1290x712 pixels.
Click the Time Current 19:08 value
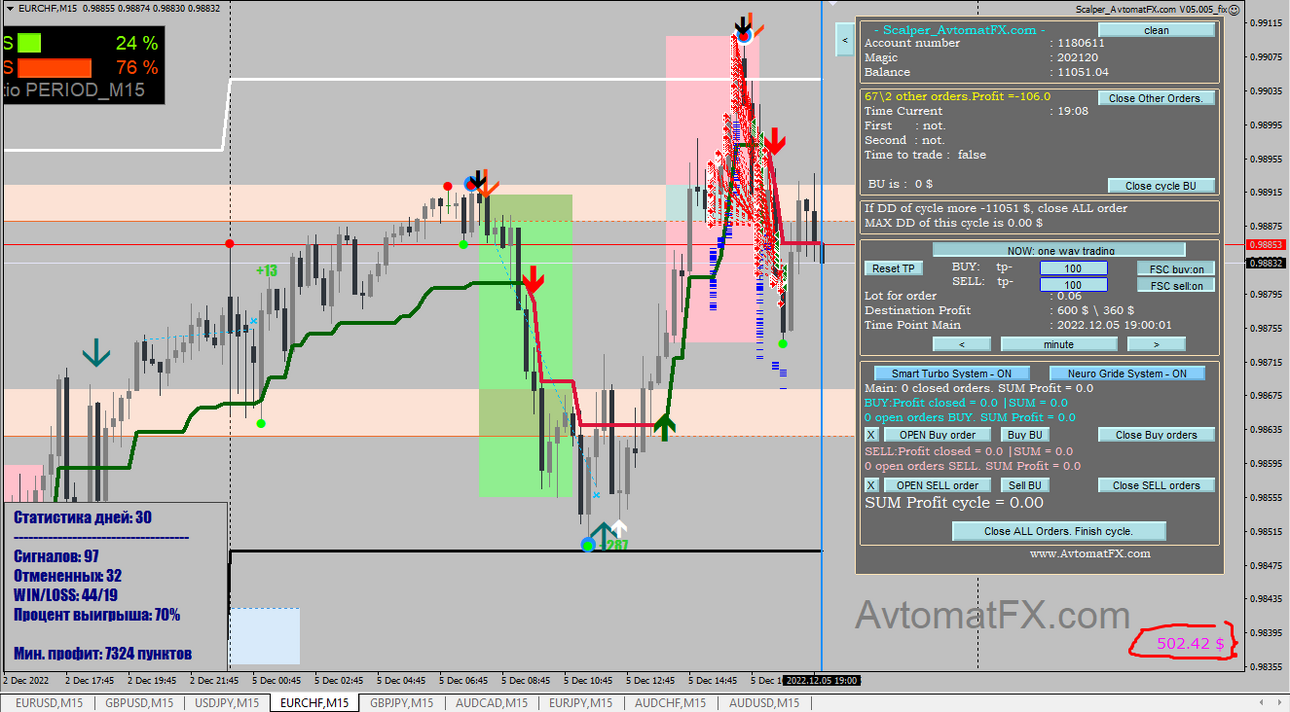1073,111
